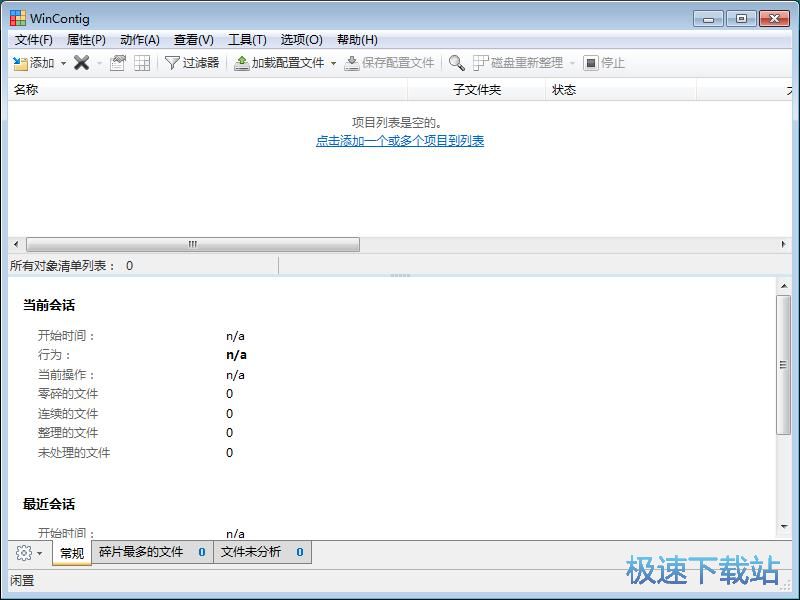Click the horizontal scrollbar of the file list

coord(190,243)
